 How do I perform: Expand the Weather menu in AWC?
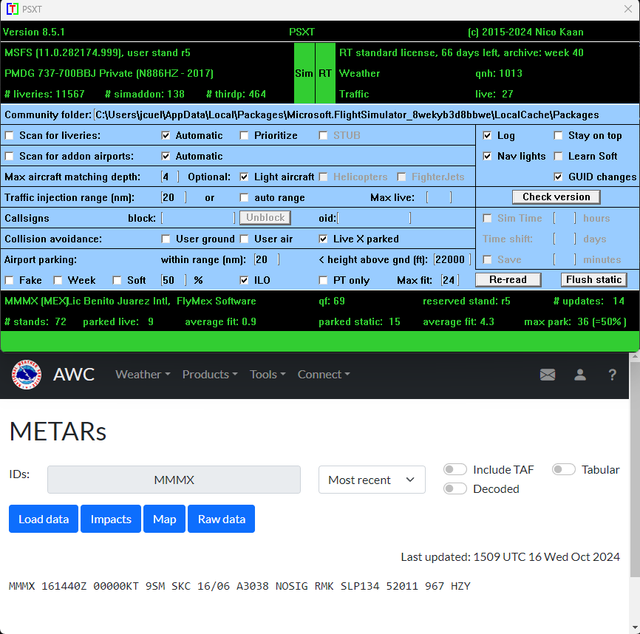pos(142,374)
